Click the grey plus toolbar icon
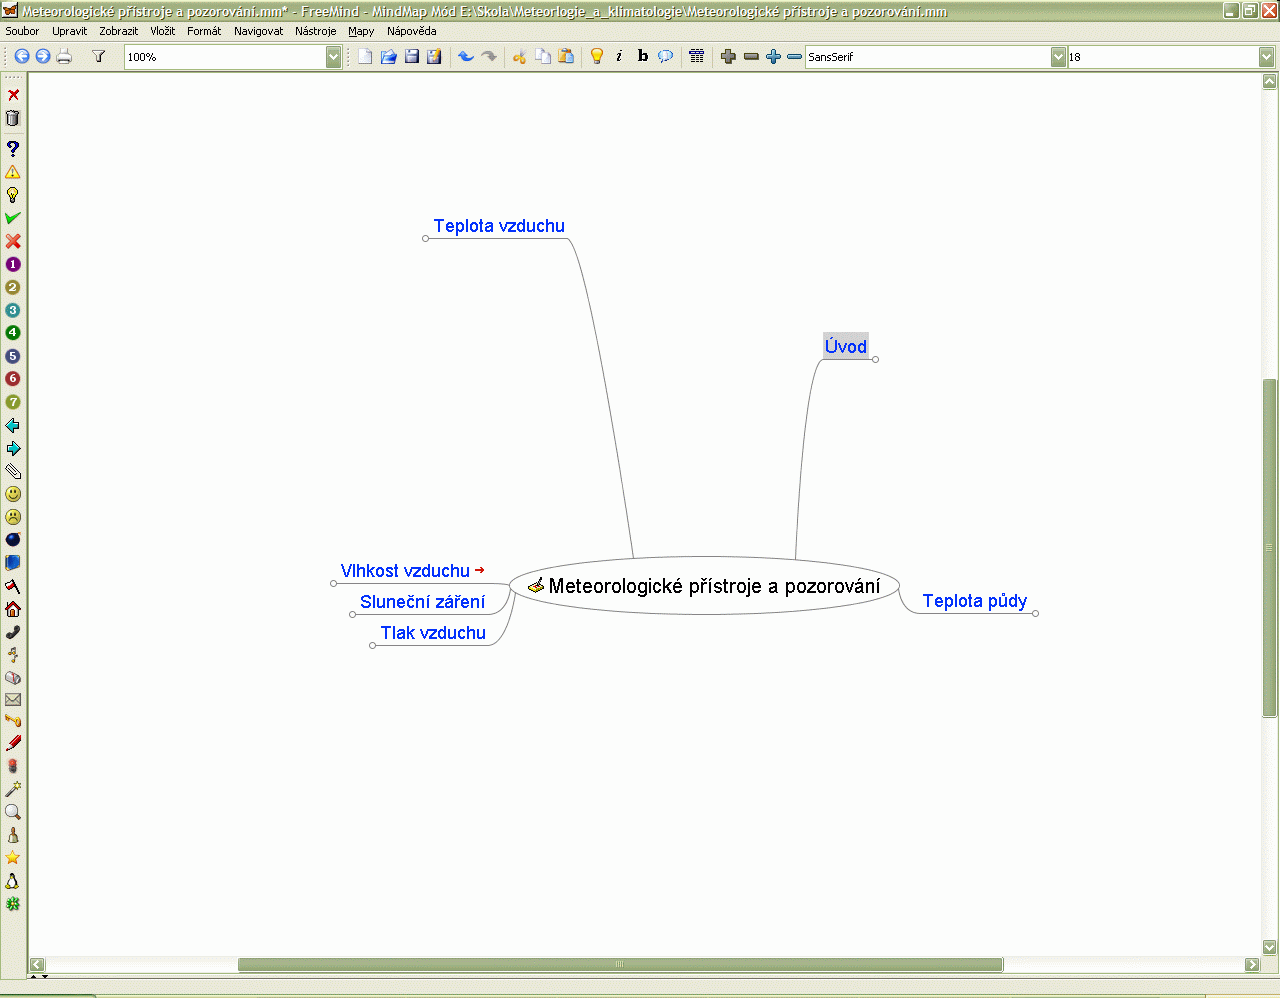 coord(728,57)
